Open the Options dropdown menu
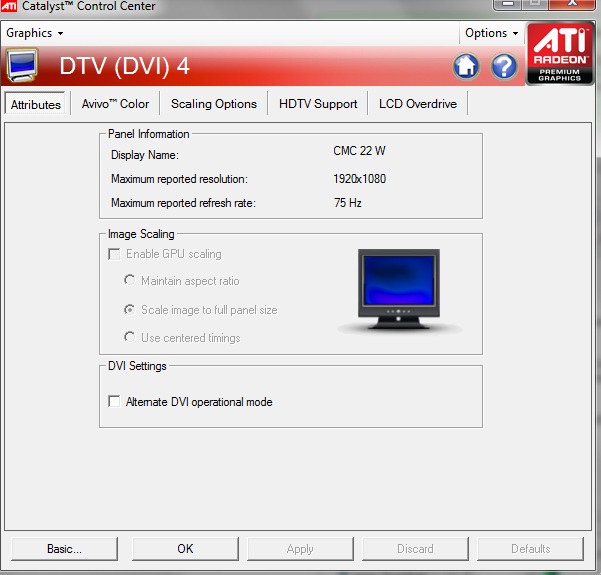Image resolution: width=601 pixels, height=575 pixels. point(491,33)
